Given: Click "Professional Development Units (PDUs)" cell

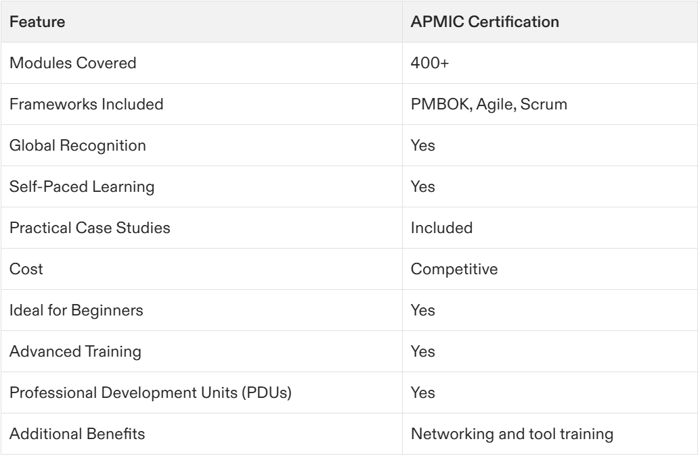Looking at the screenshot, I should 150,393.
